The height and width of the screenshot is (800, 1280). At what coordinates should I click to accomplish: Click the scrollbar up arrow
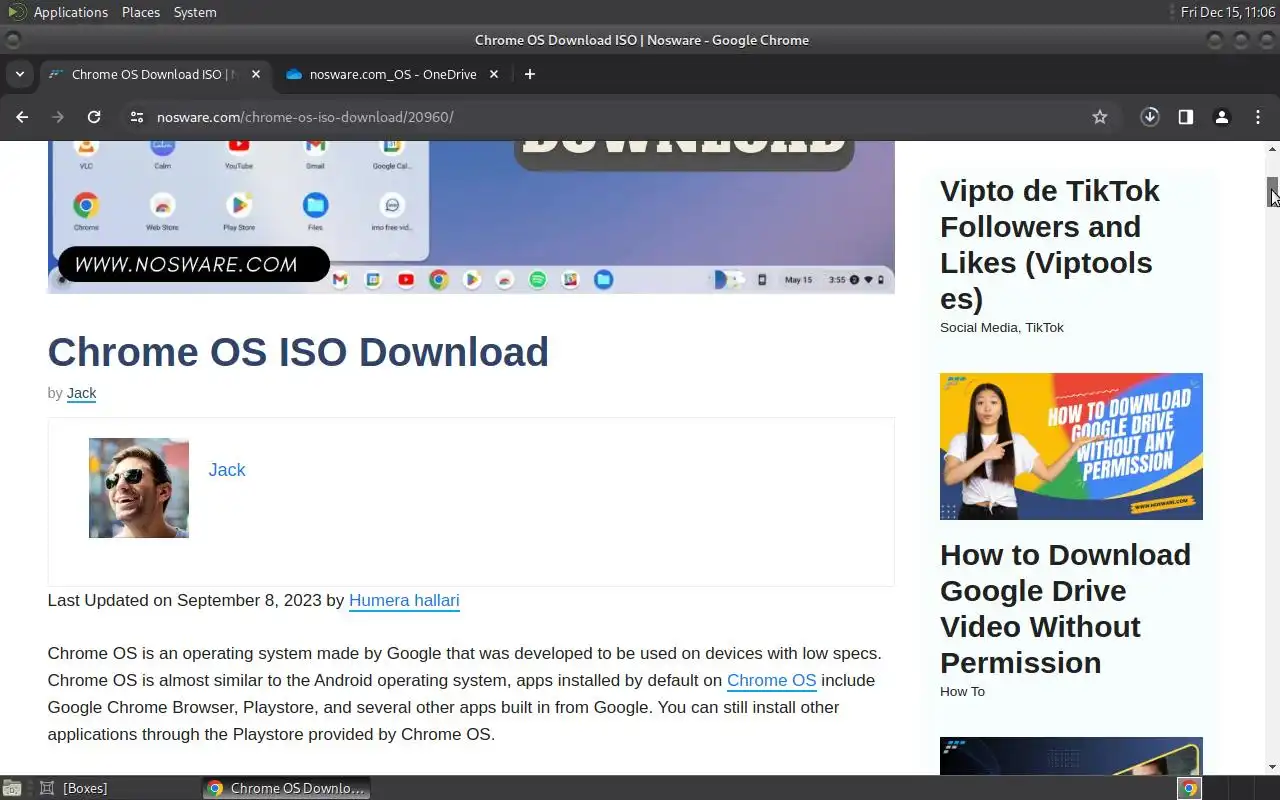1272,149
